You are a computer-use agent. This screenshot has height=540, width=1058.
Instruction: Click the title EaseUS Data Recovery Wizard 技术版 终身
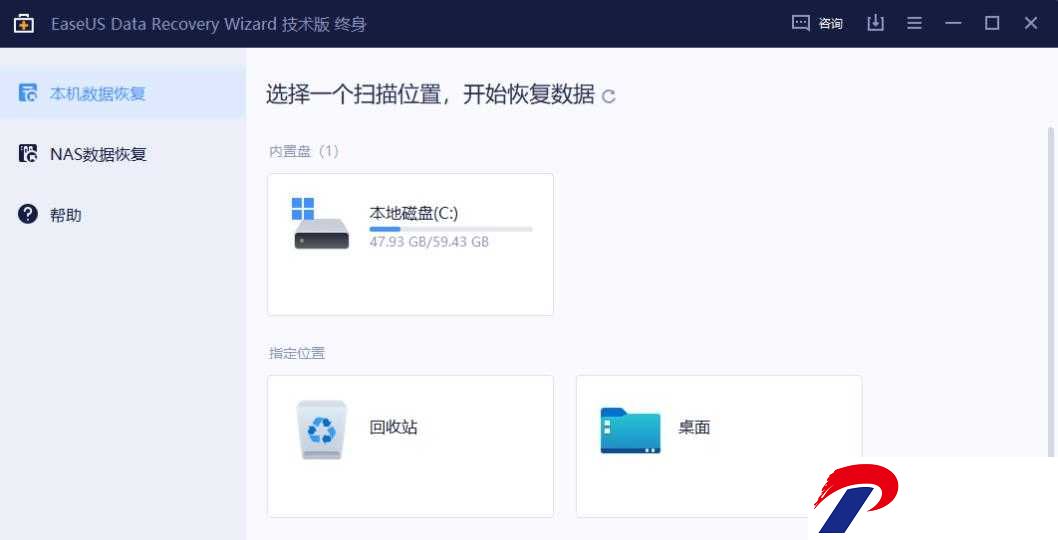click(208, 24)
